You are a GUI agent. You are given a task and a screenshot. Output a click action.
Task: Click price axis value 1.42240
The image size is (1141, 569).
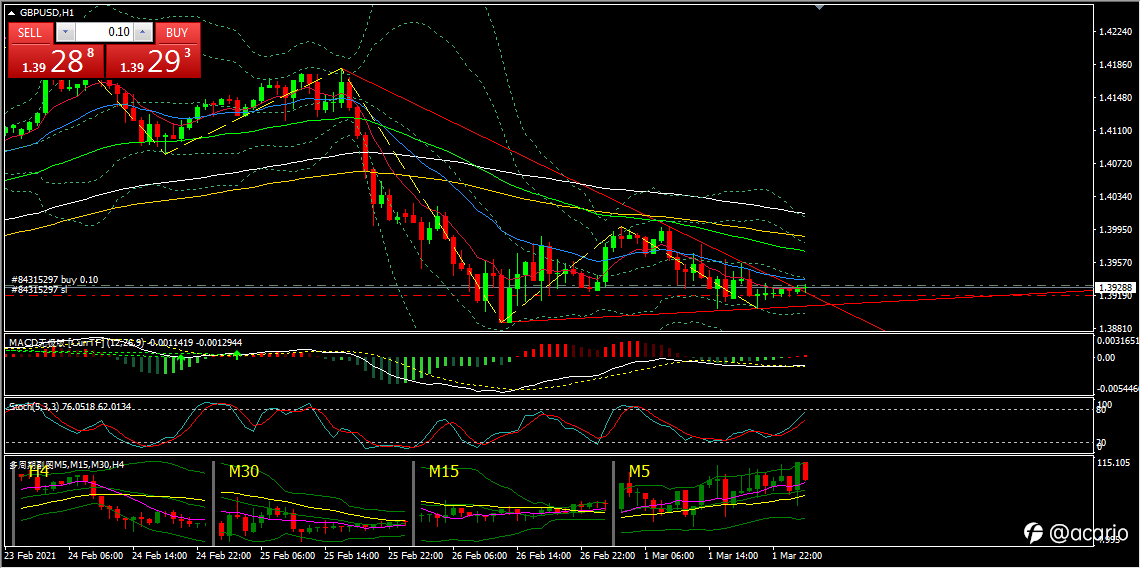point(1116,32)
